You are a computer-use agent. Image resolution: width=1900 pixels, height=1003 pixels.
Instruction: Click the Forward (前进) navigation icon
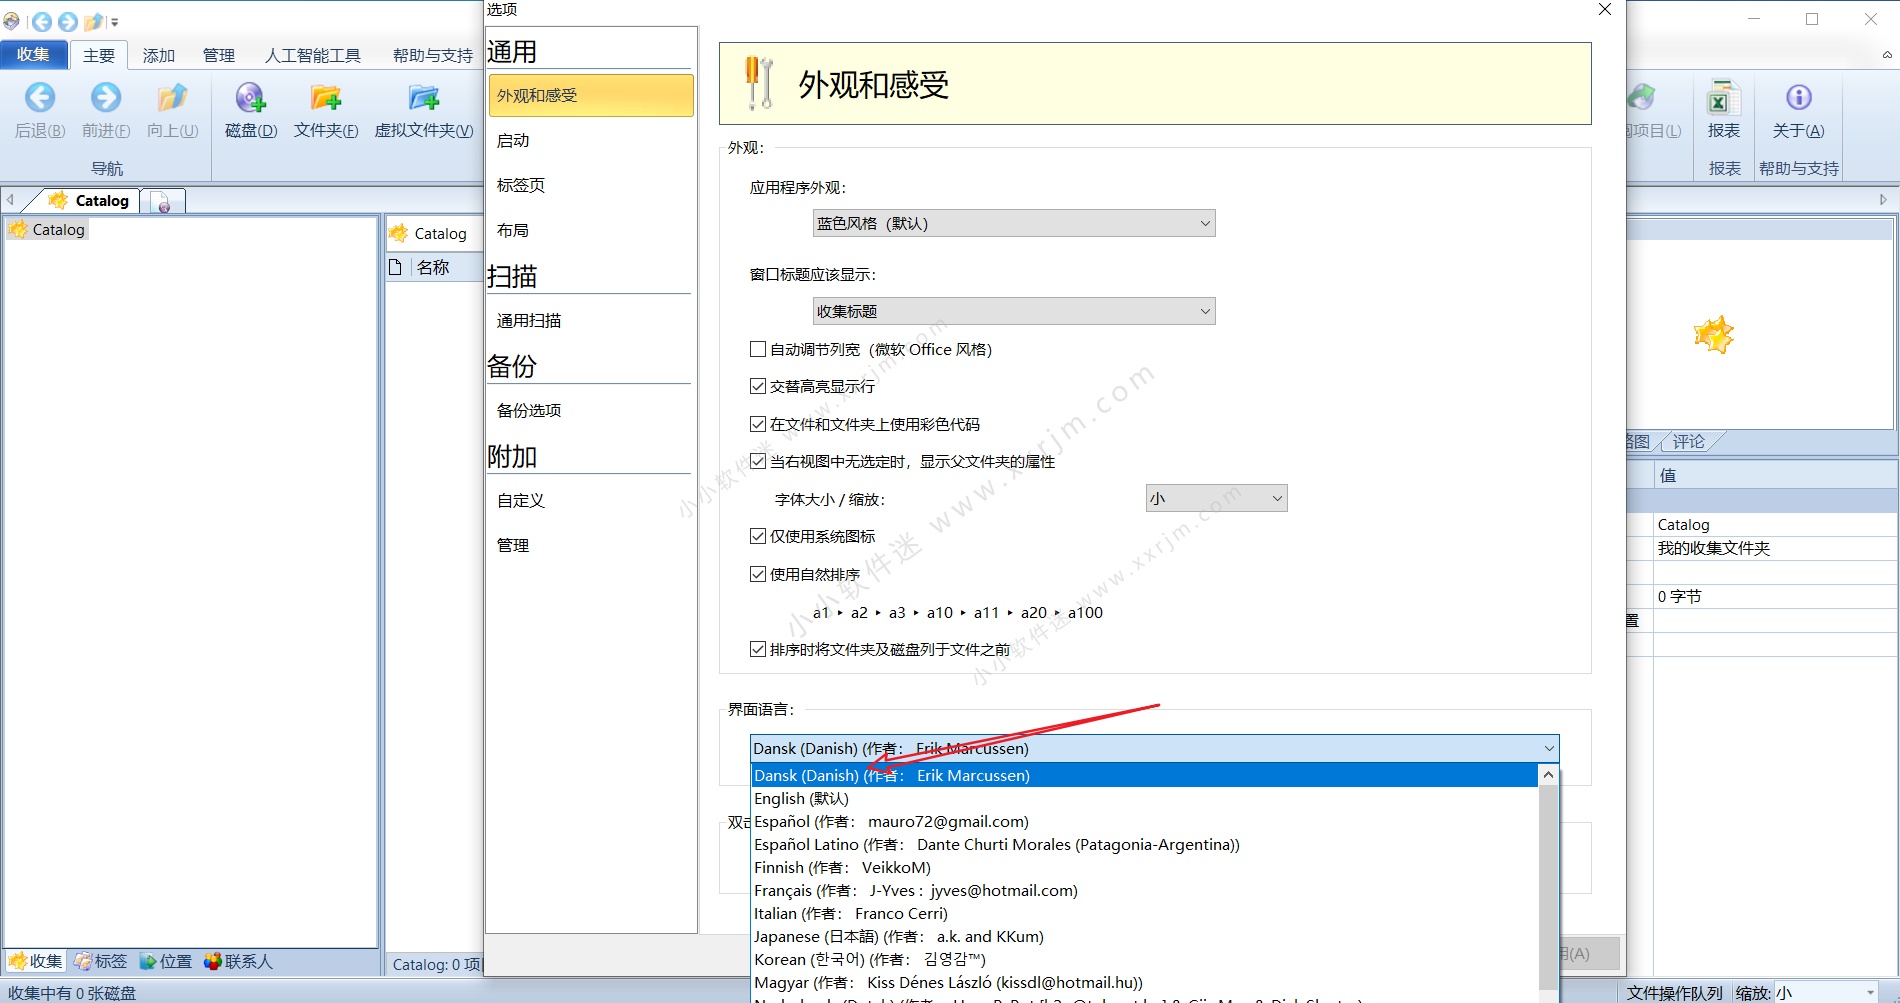coord(105,98)
